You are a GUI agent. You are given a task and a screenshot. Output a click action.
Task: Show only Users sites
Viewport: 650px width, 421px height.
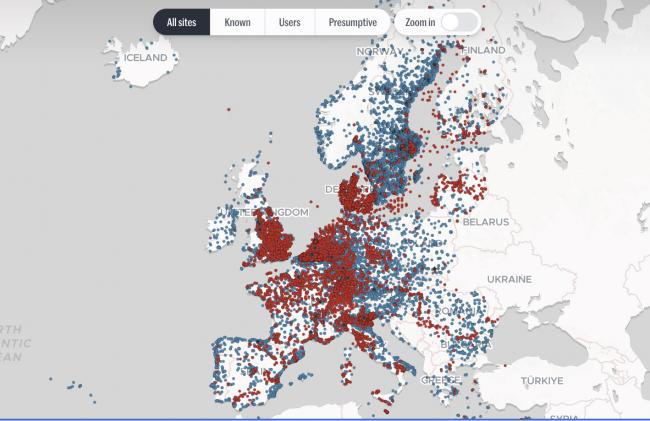[290, 21]
